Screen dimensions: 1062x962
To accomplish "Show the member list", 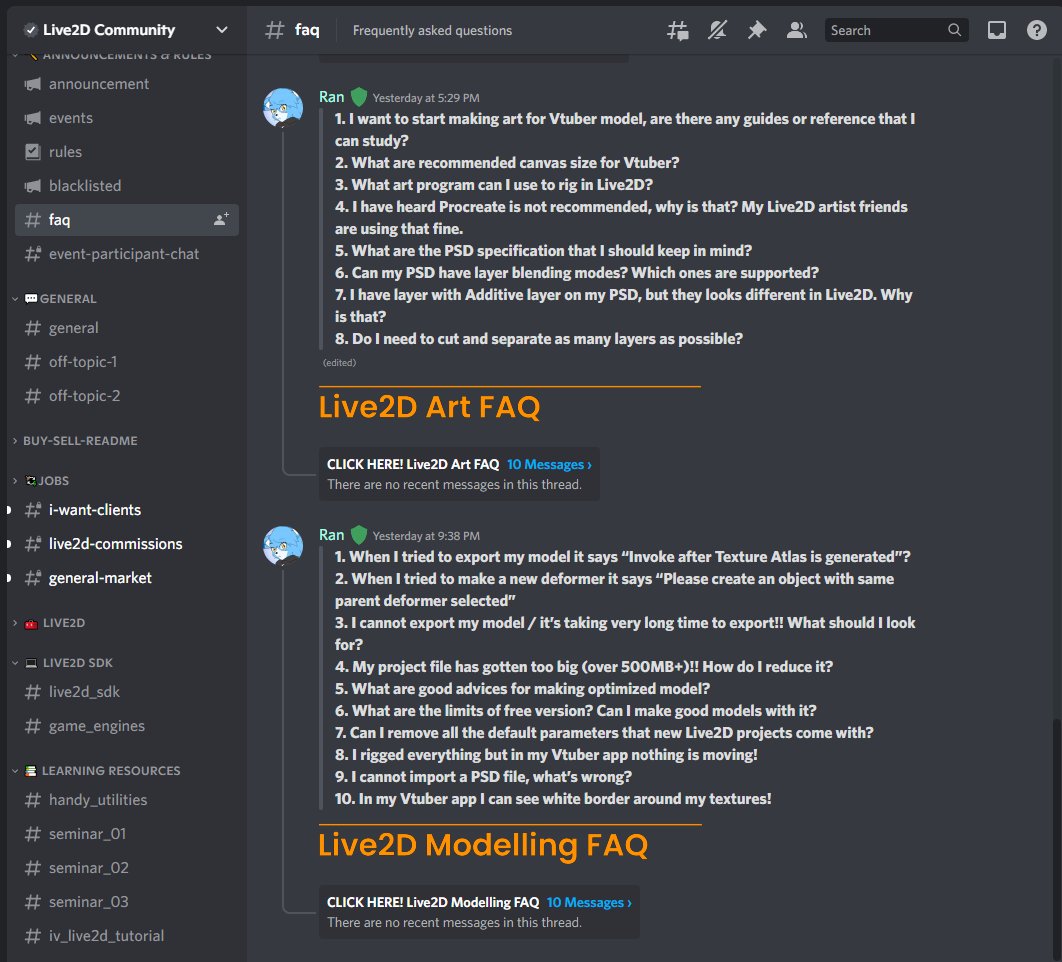I will [796, 30].
